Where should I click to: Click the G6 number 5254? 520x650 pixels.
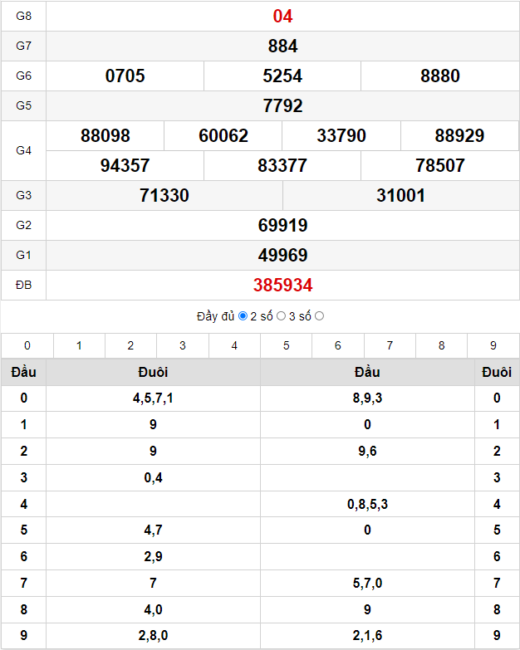pos(282,76)
